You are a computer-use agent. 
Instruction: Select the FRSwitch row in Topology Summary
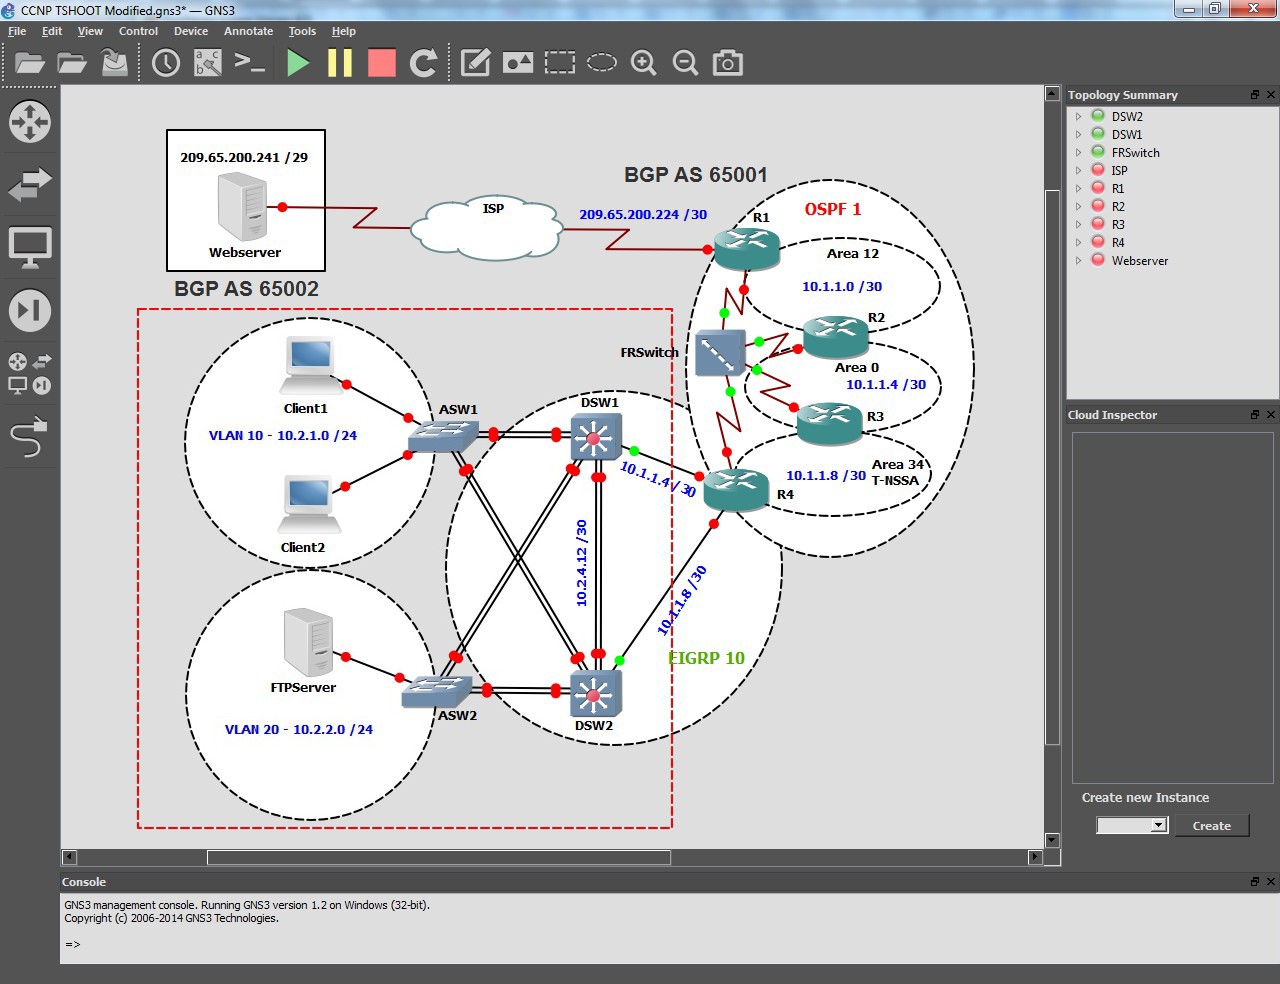(1172, 153)
